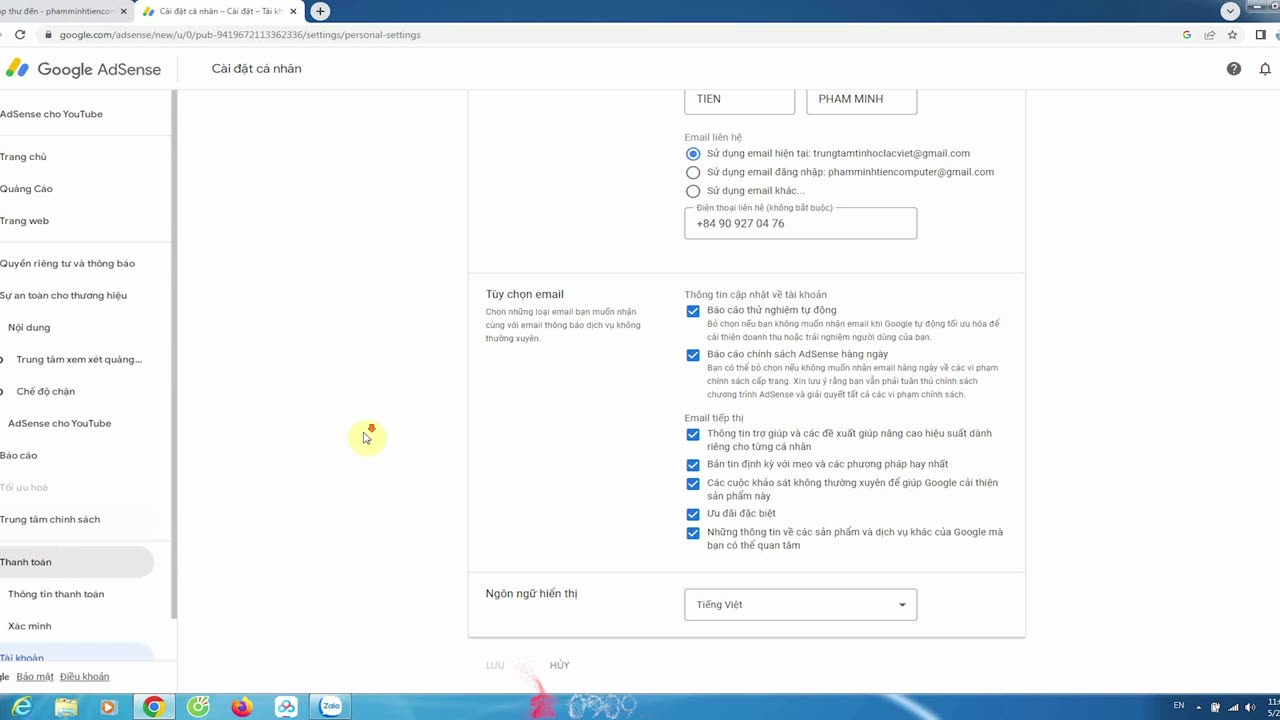Image resolution: width=1280 pixels, height=720 pixels.
Task: Share this page via address bar icon
Action: coord(1210,34)
